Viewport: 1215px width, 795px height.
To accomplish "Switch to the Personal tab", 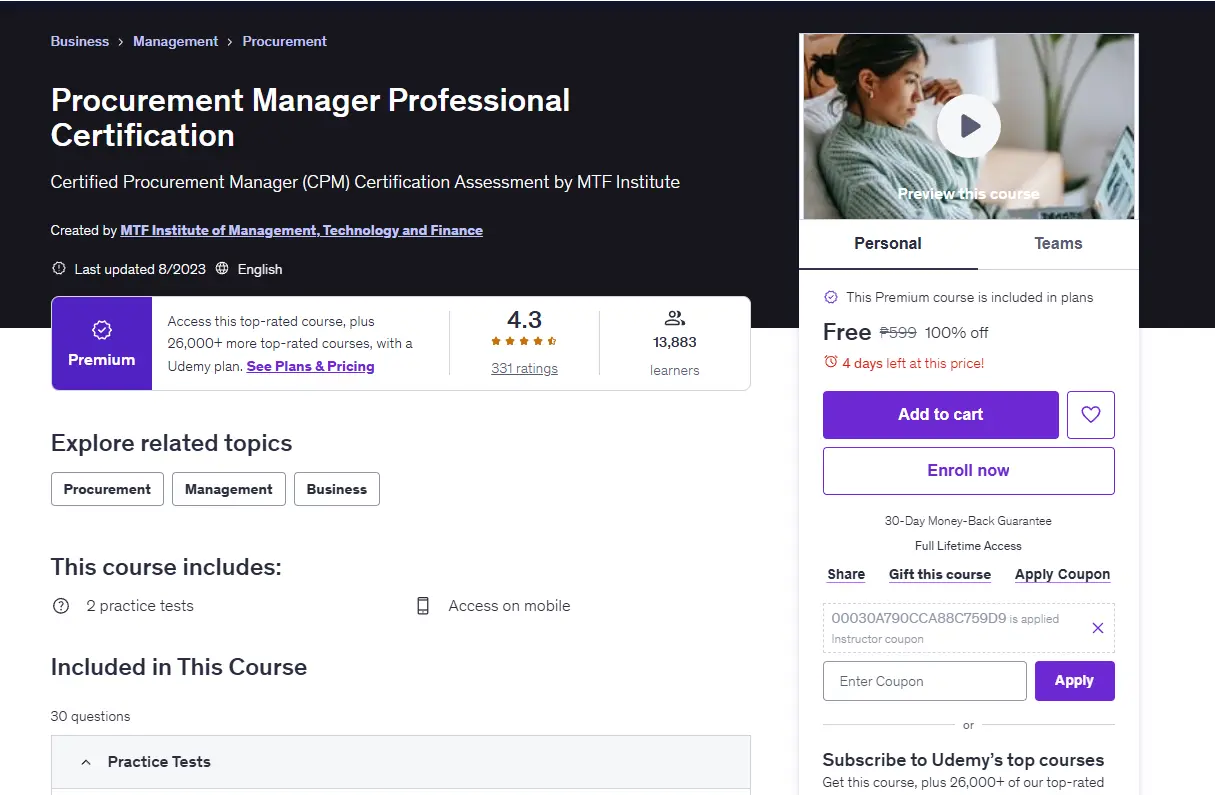I will [x=888, y=244].
